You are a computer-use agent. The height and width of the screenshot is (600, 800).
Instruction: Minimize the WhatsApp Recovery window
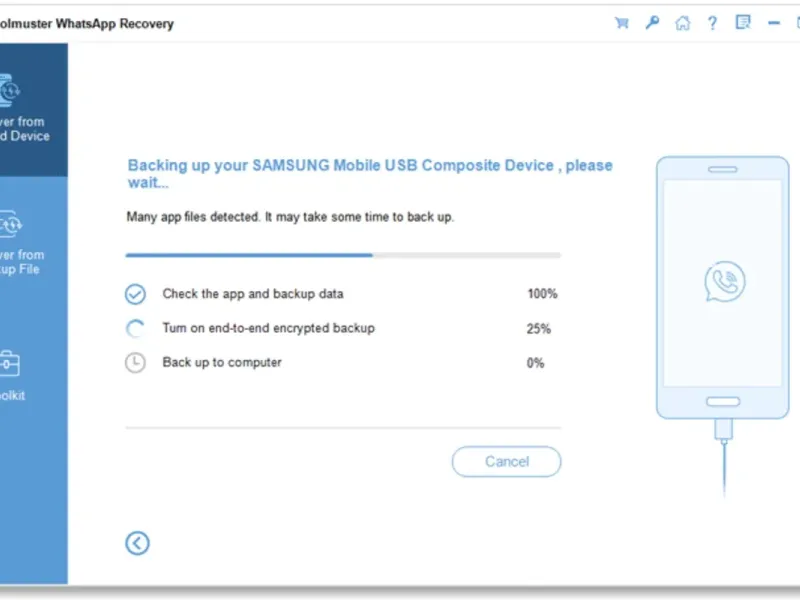tap(774, 23)
